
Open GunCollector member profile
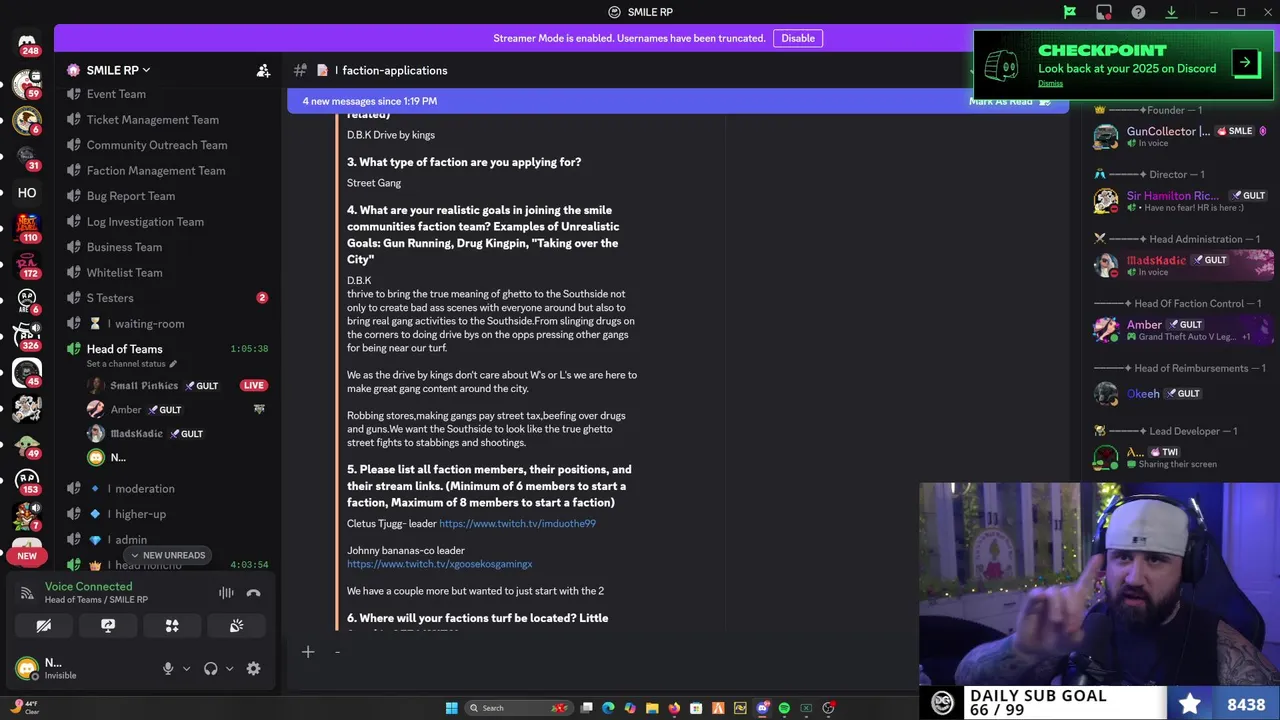coord(1181,136)
